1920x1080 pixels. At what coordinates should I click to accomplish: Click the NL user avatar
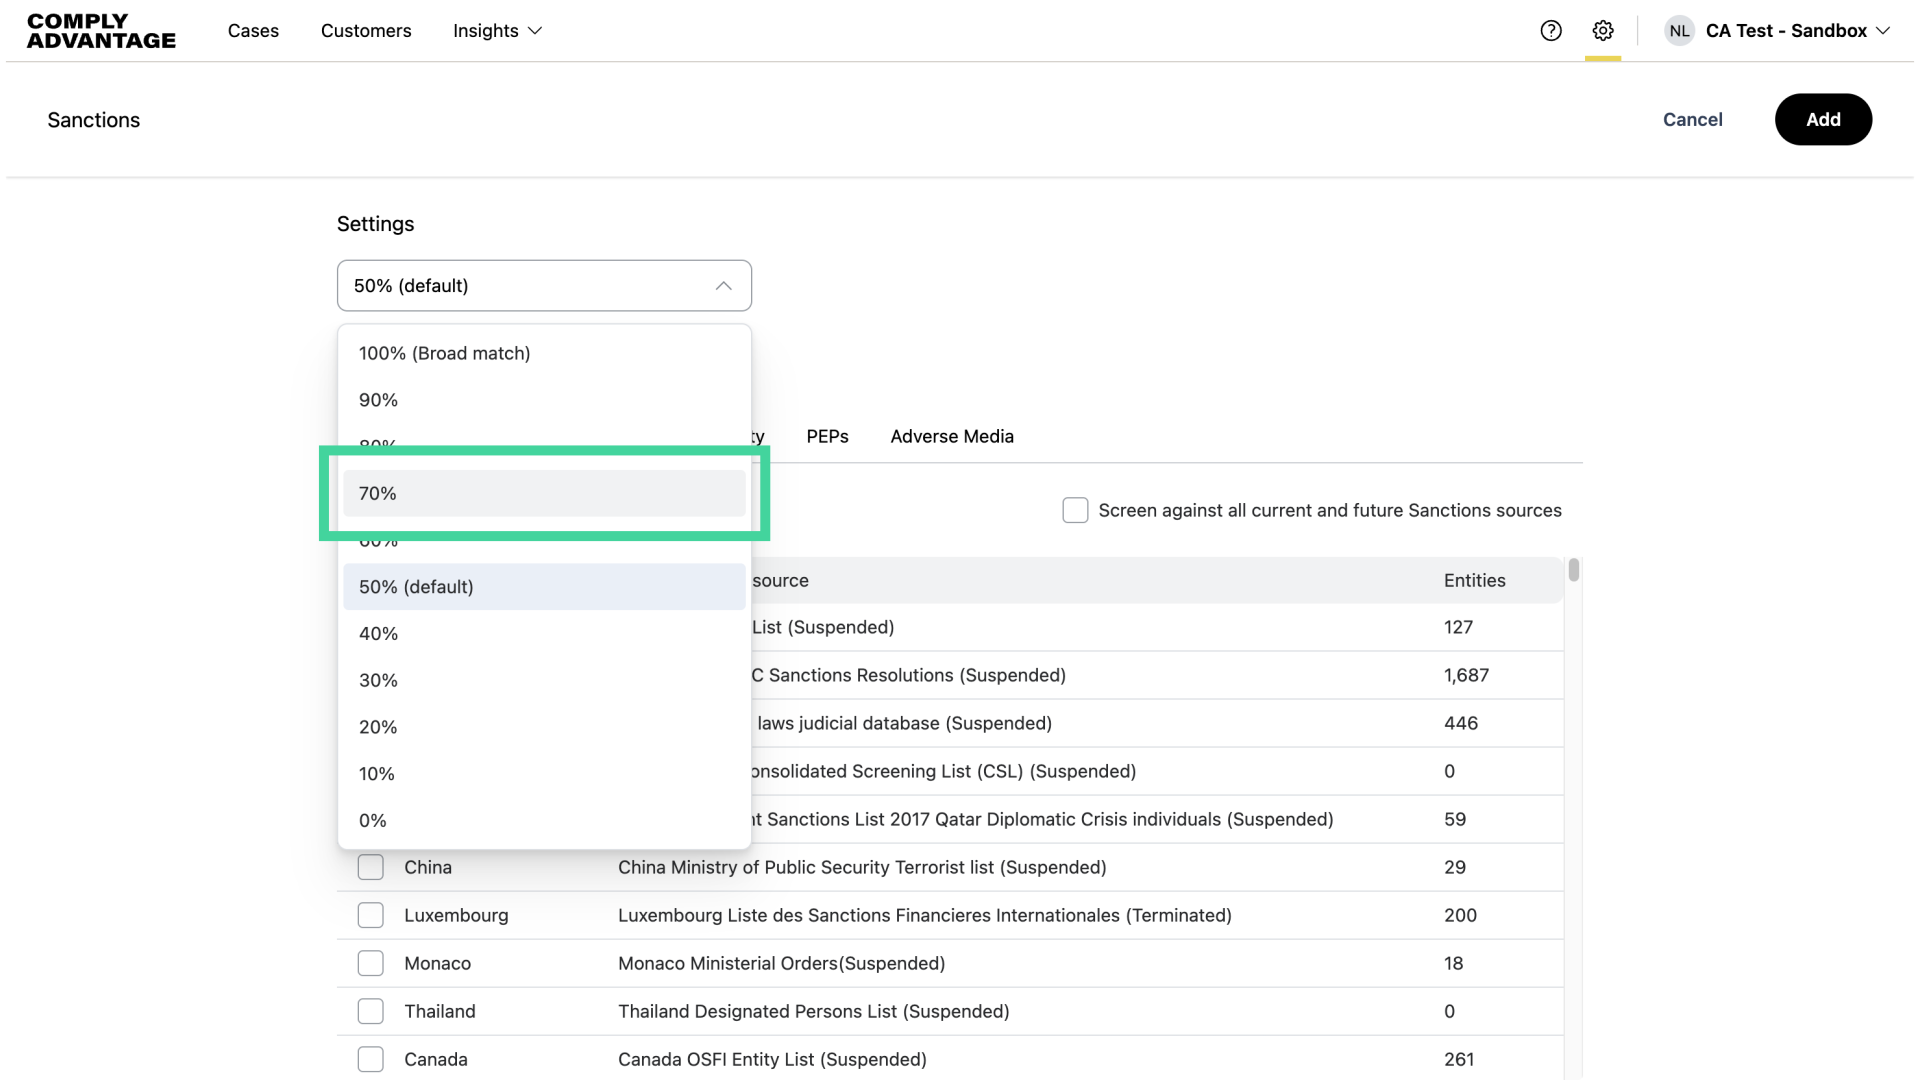[x=1679, y=31]
